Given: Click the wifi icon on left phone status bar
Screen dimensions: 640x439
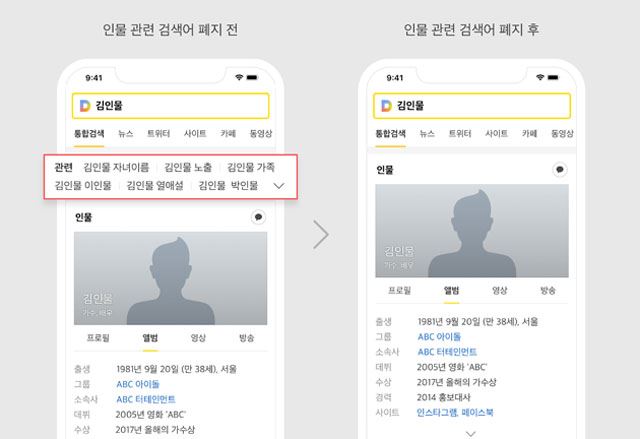Looking at the screenshot, I should click(x=239, y=77).
